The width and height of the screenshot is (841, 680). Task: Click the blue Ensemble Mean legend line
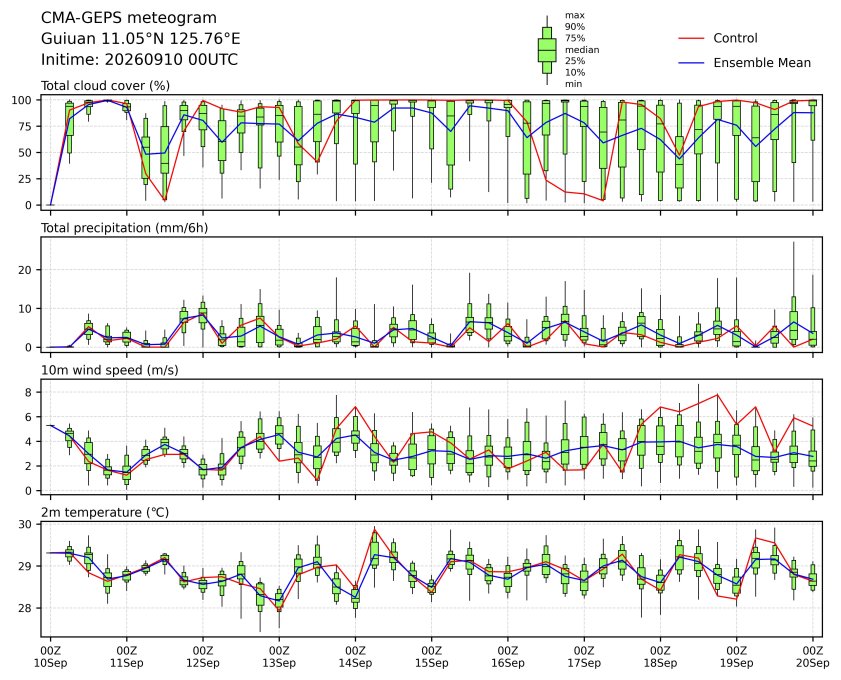pos(691,63)
